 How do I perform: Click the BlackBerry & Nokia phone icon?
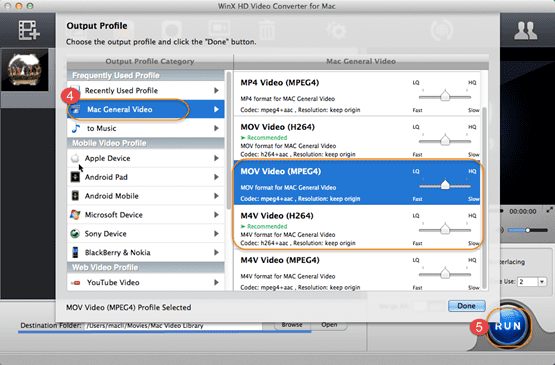pos(75,252)
